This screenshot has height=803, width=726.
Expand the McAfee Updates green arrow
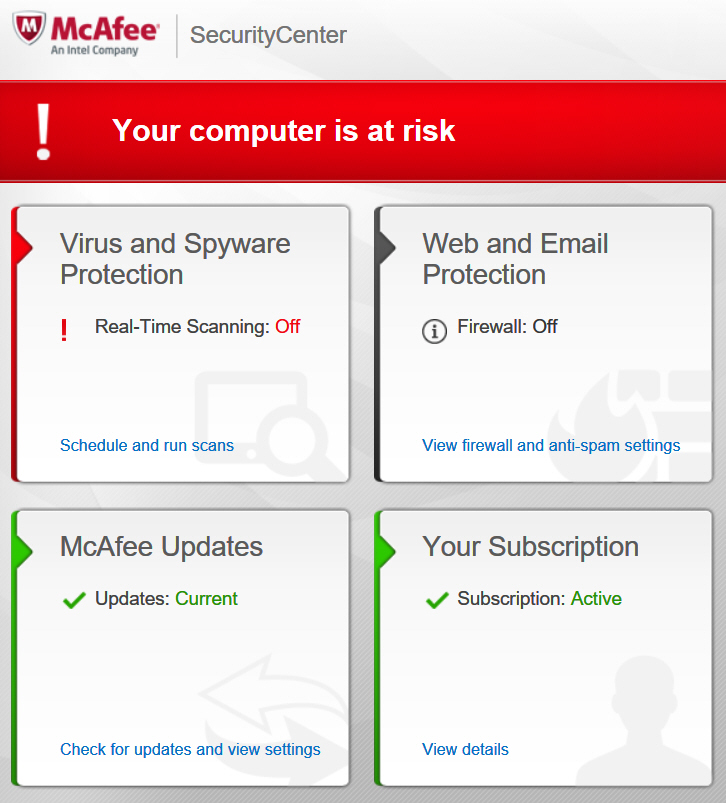click(23, 549)
